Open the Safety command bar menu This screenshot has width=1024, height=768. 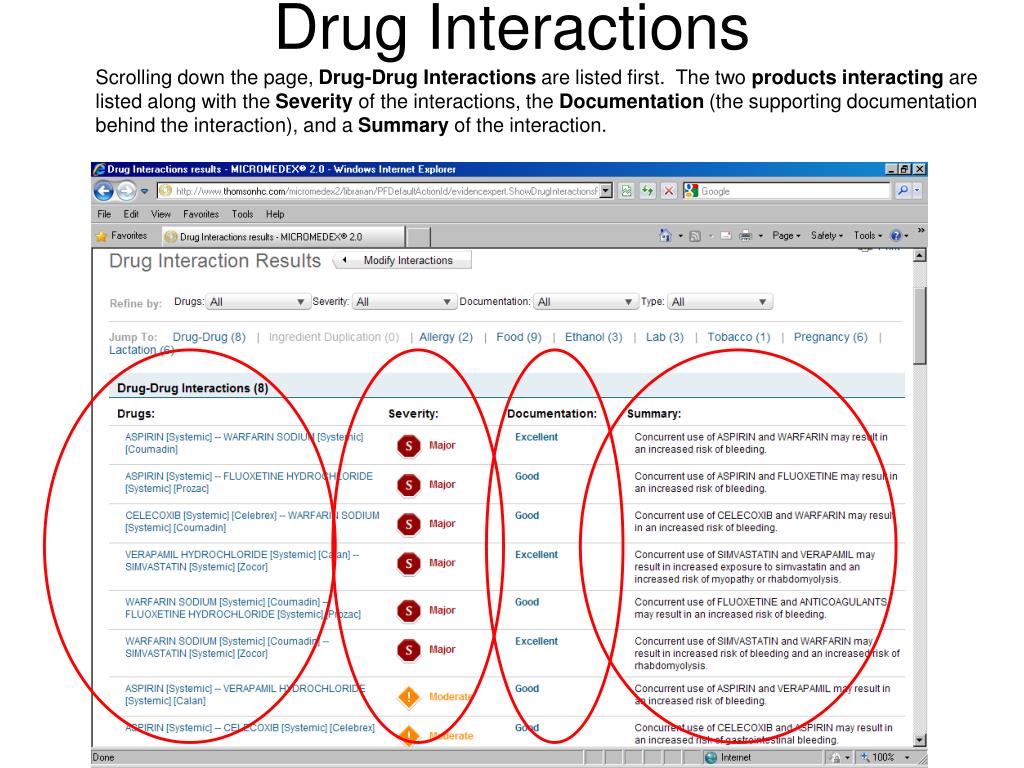(x=827, y=236)
